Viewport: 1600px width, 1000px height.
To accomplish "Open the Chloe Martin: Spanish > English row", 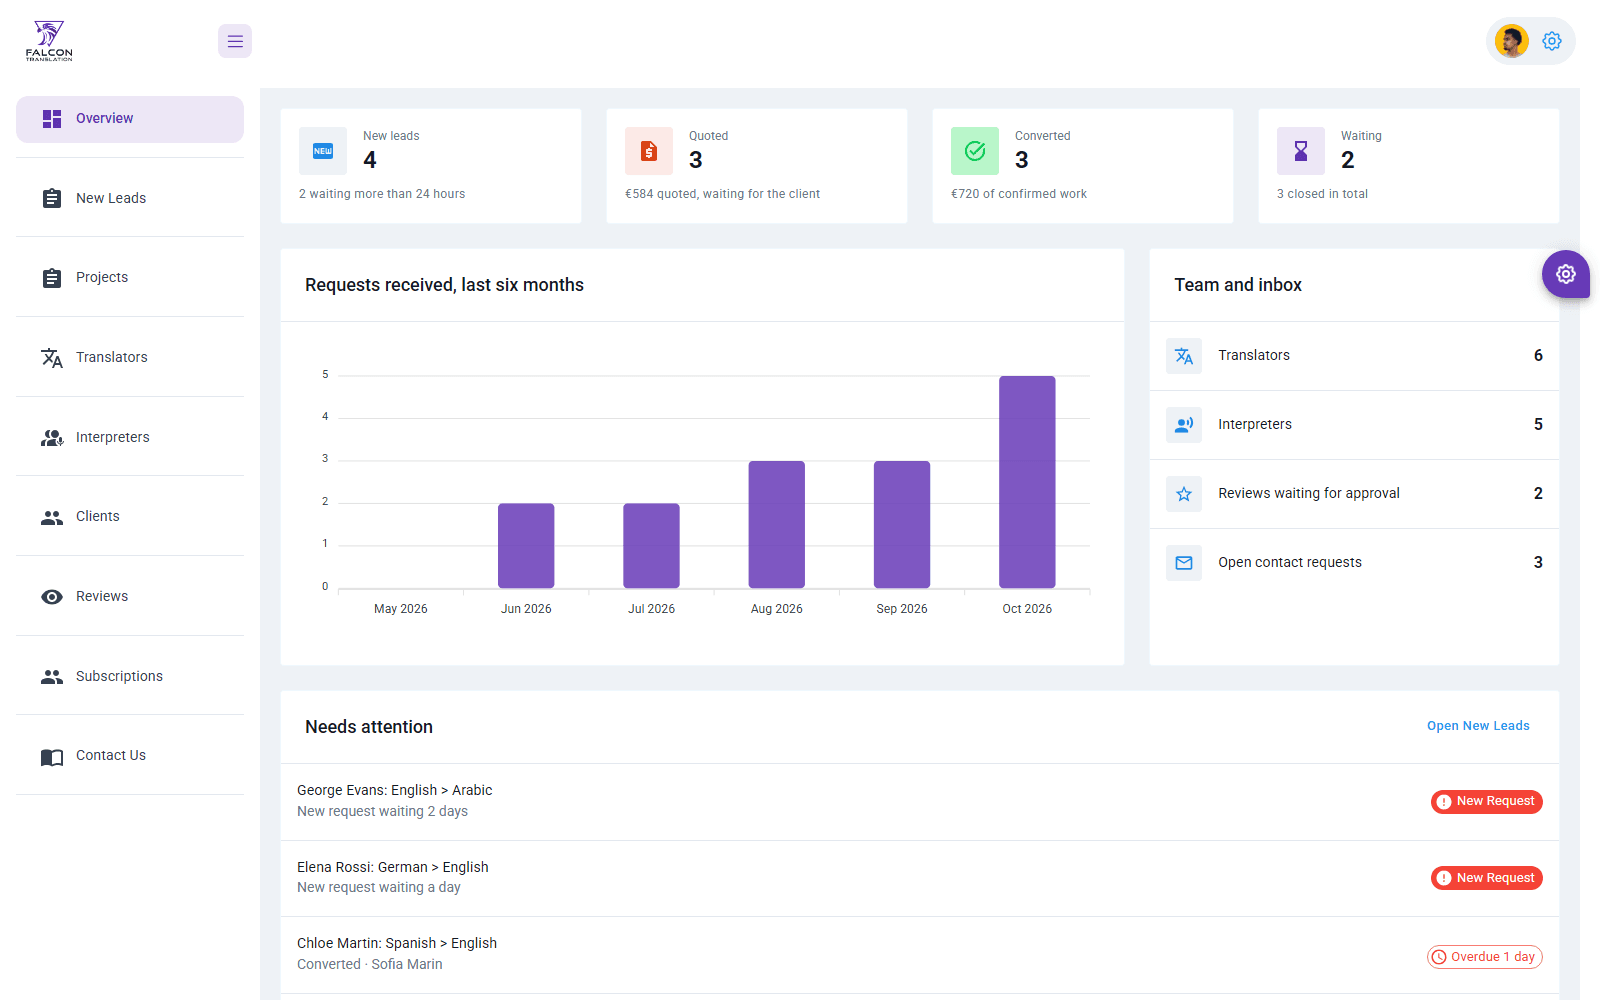I will coord(920,955).
